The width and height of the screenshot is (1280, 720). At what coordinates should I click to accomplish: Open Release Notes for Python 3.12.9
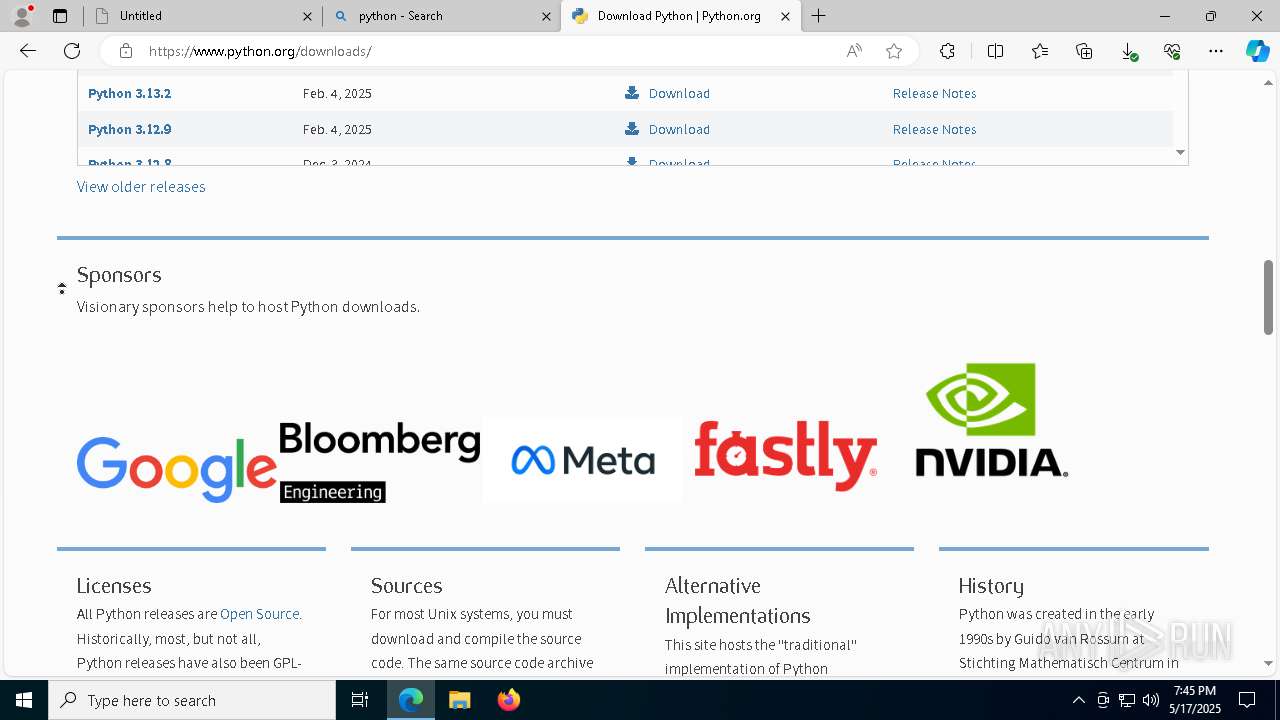(934, 129)
